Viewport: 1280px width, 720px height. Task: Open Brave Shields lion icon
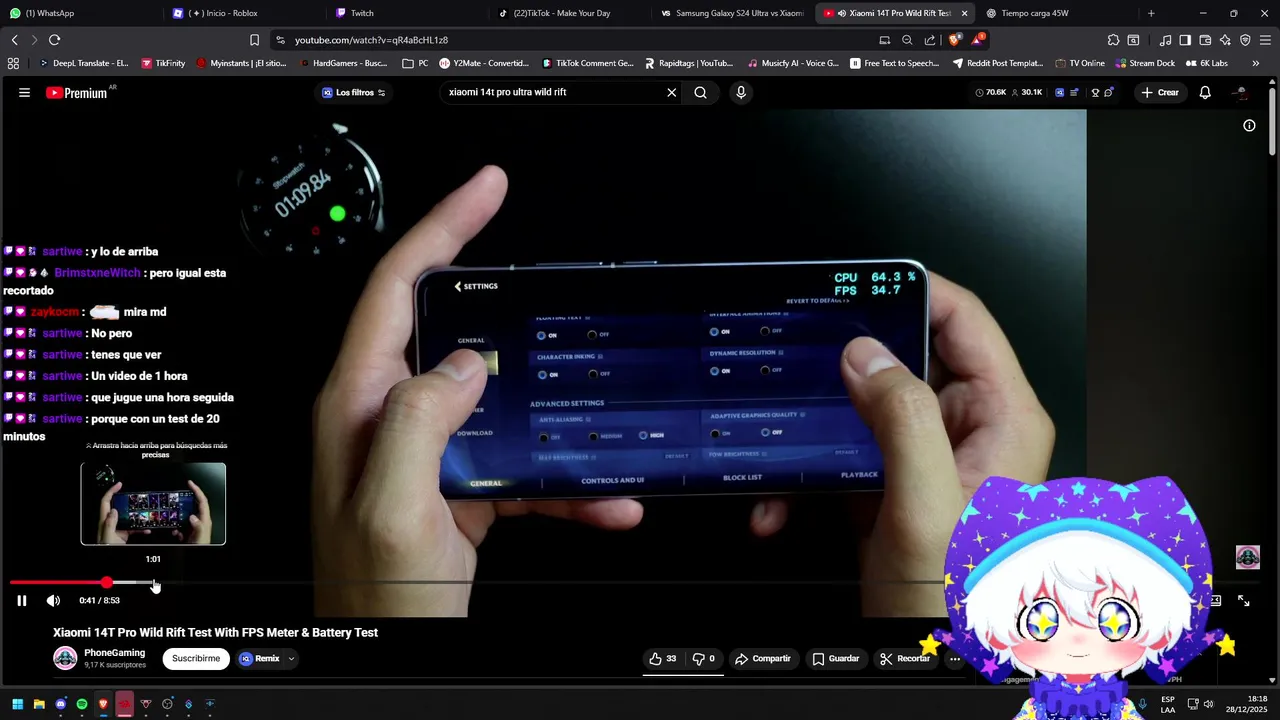(x=956, y=40)
